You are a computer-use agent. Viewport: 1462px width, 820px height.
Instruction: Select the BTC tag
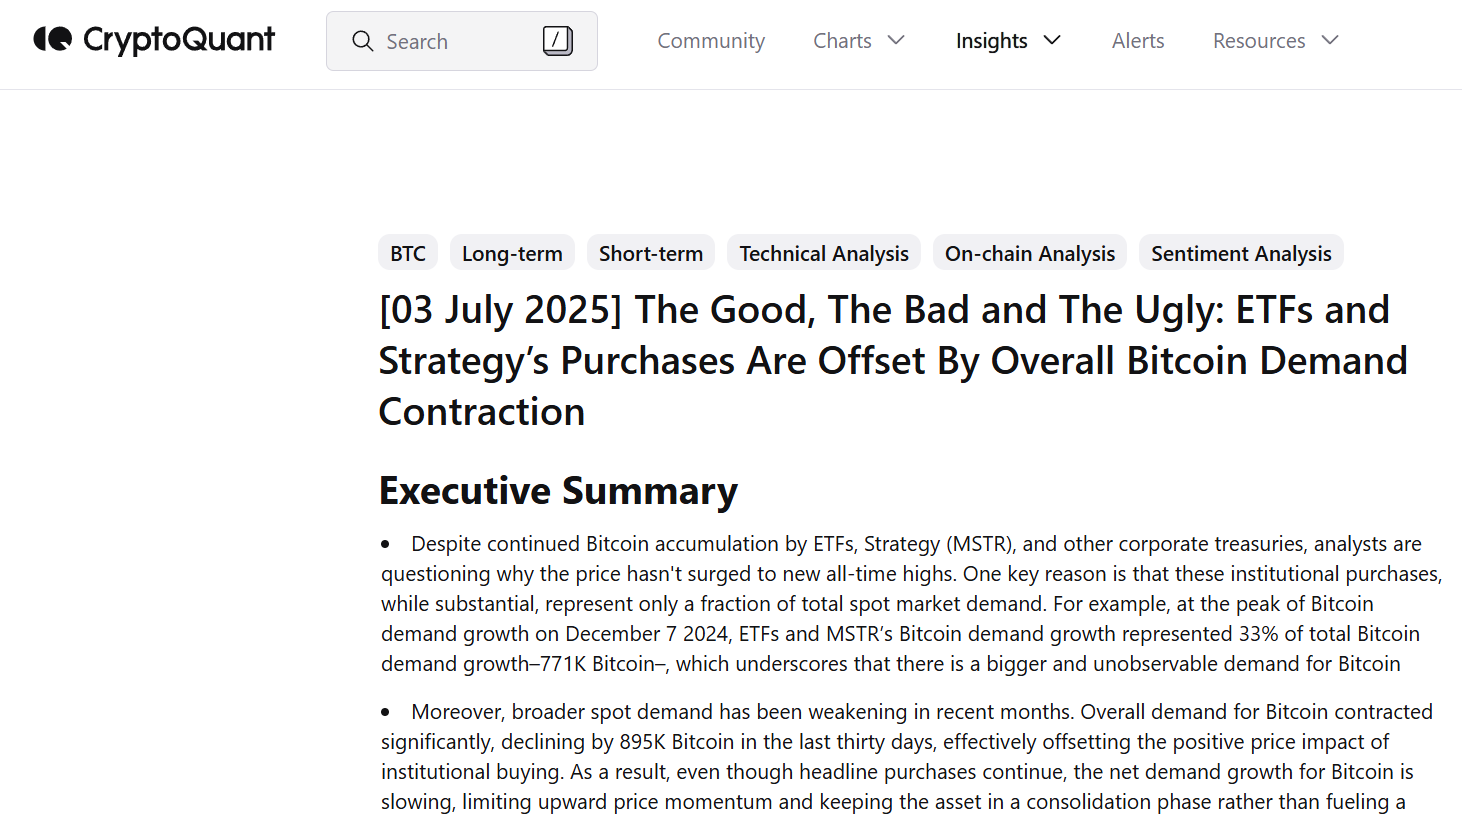tap(408, 253)
